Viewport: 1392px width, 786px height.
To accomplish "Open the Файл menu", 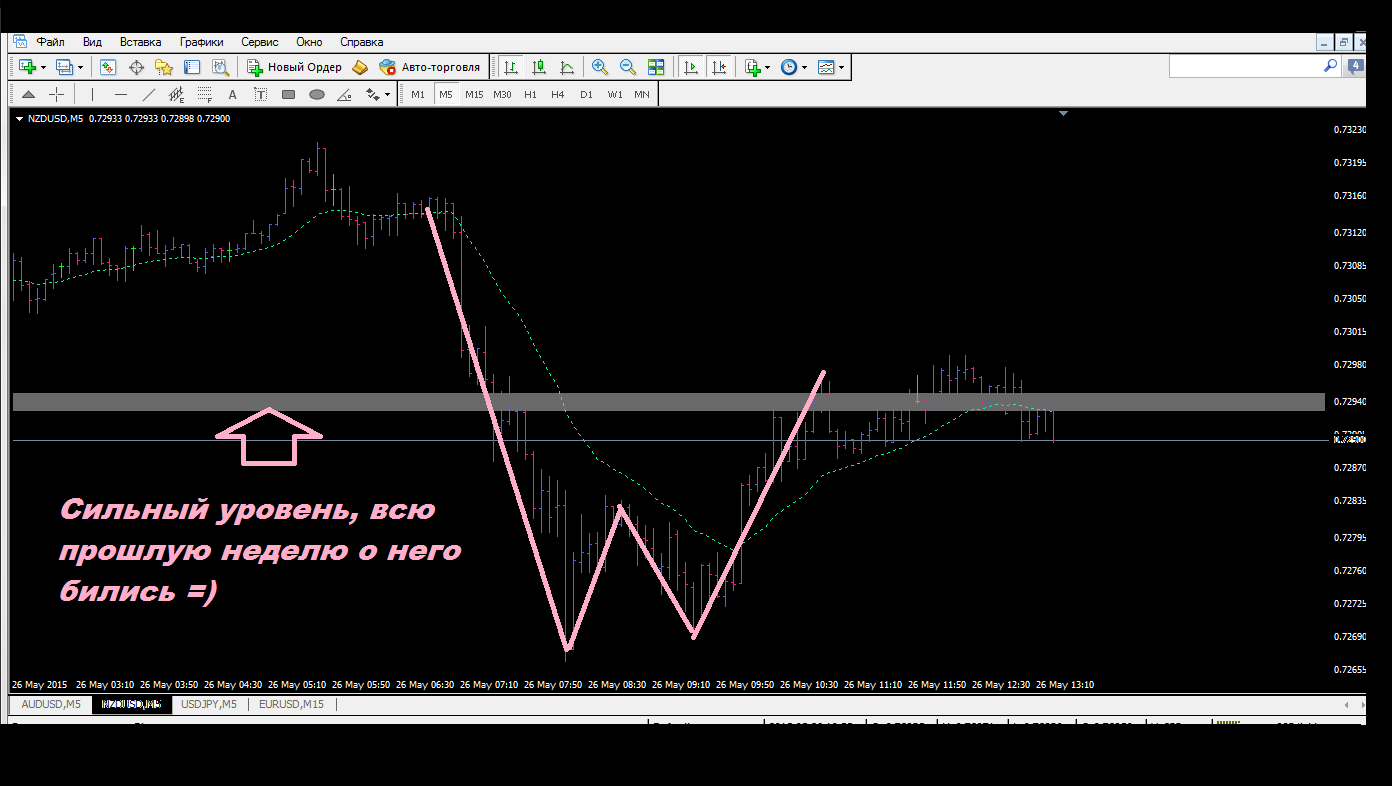I will click(x=51, y=42).
